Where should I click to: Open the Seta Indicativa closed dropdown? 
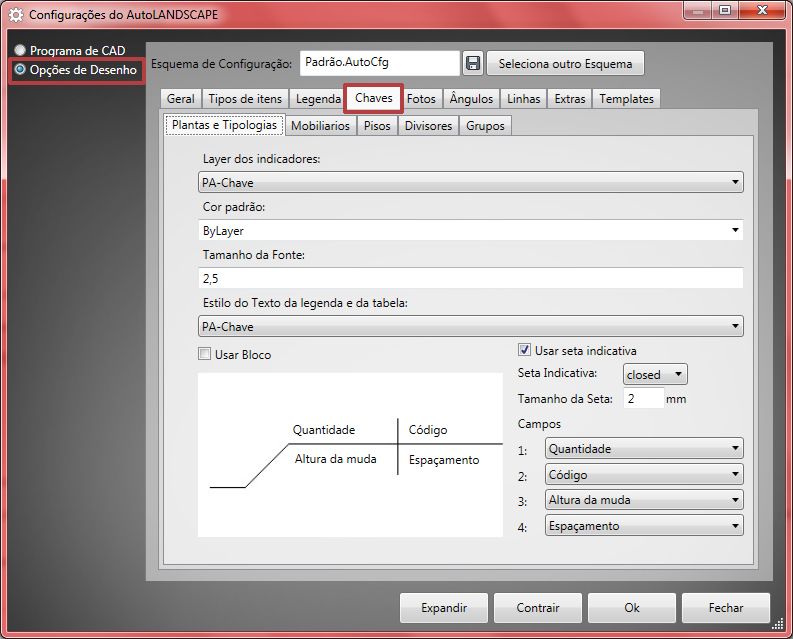(655, 375)
